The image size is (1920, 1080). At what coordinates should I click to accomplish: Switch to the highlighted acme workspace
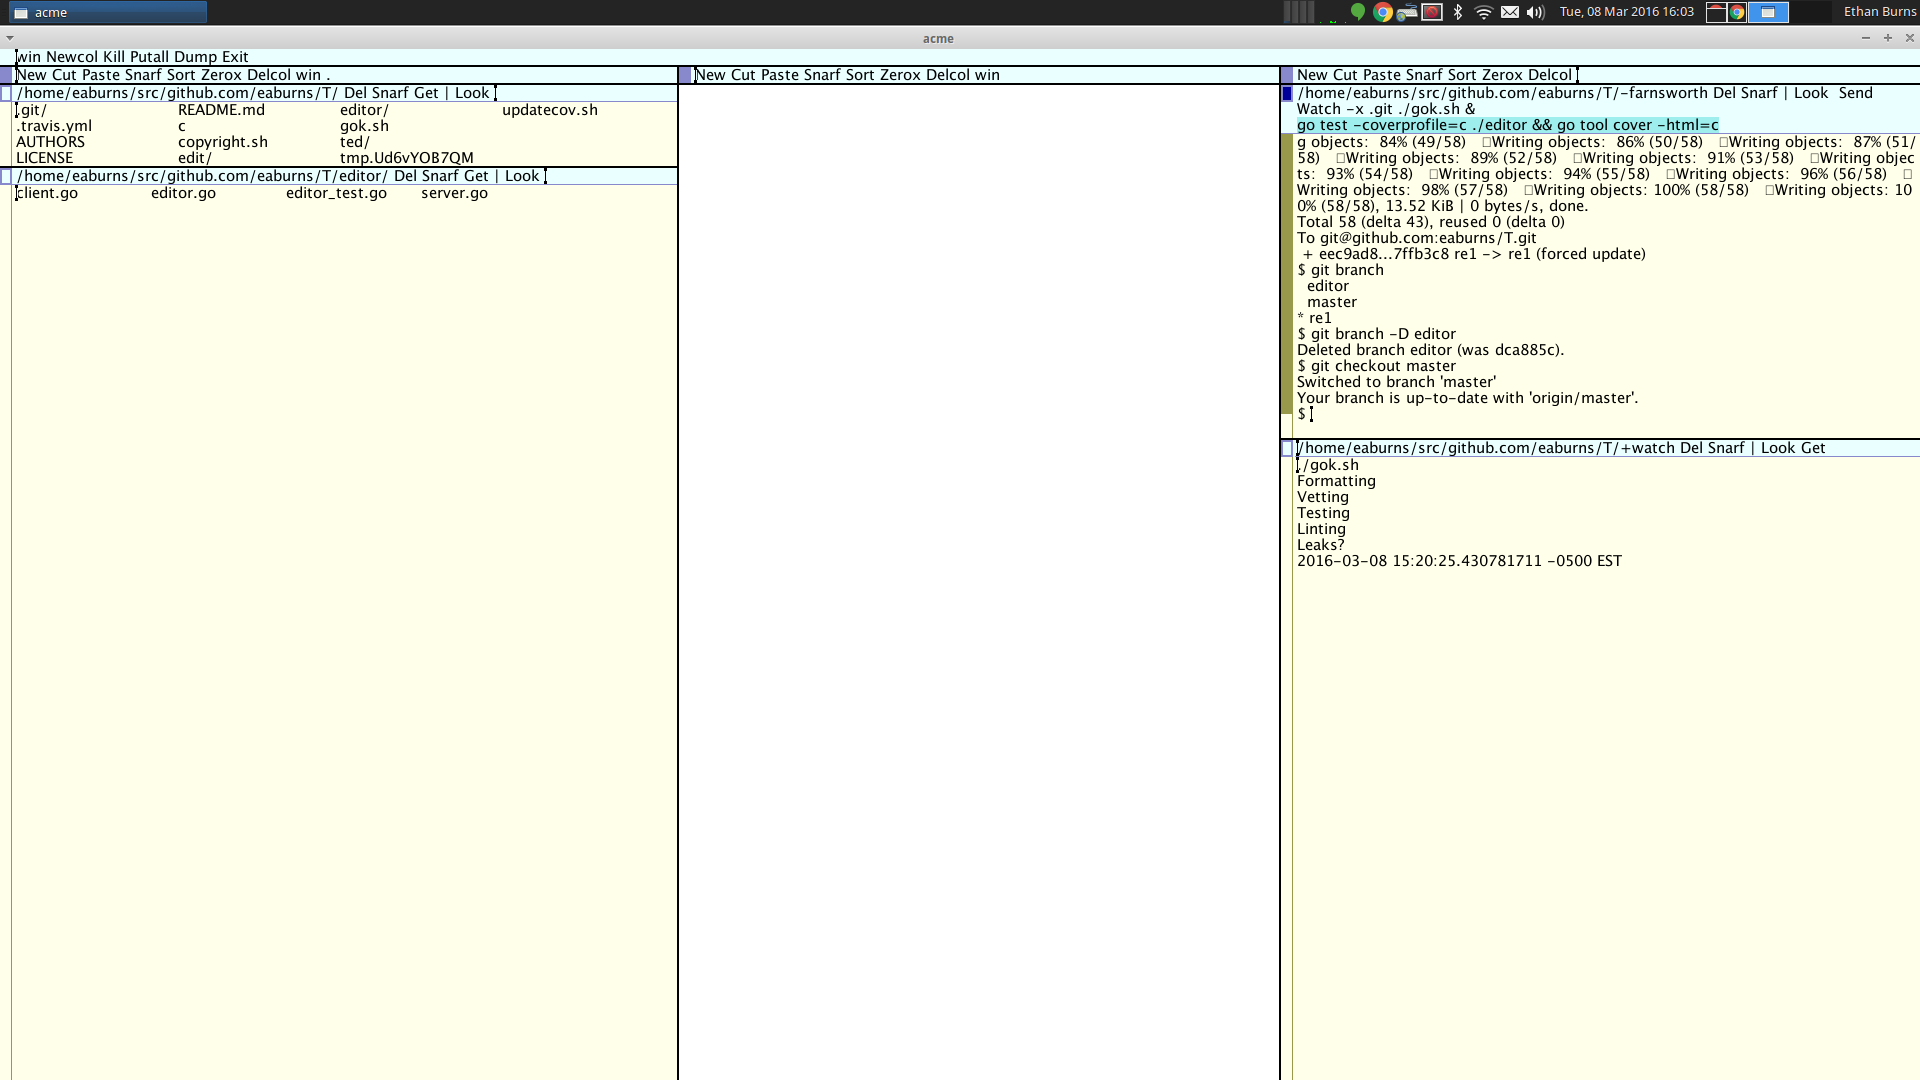click(x=1768, y=12)
